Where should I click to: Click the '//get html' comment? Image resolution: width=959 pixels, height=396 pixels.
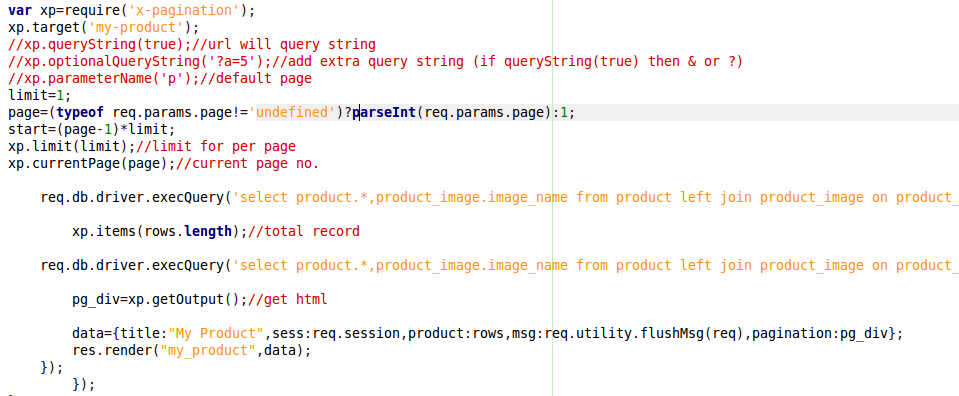click(287, 299)
